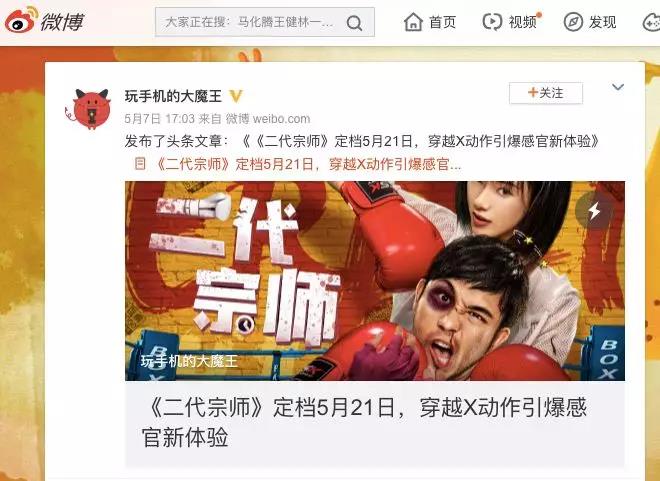Click the yellow V verified badge

[236, 96]
